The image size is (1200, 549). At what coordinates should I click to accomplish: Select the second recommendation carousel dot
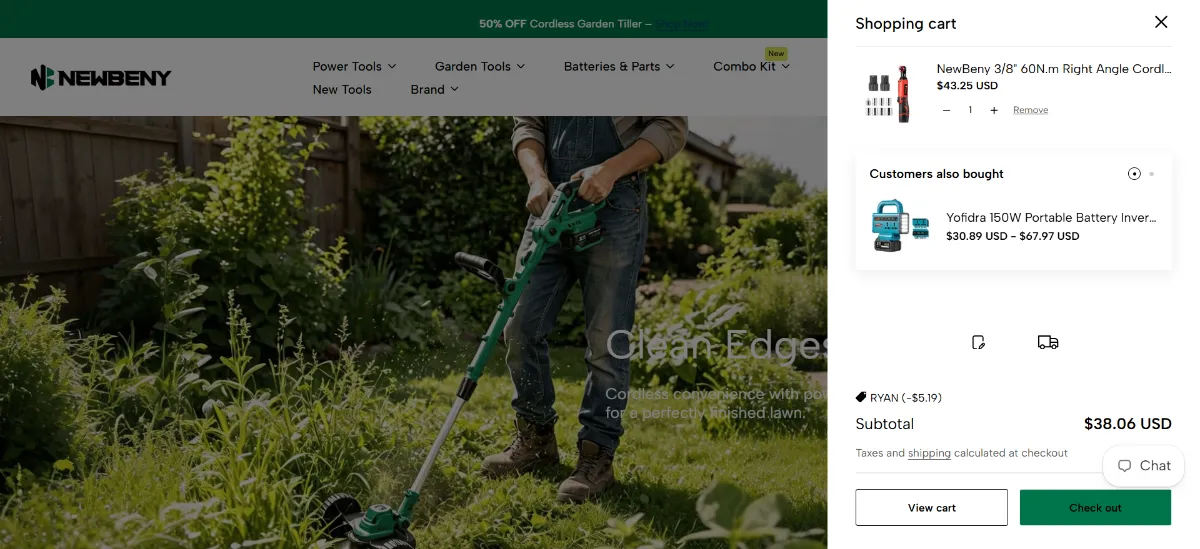[1152, 174]
